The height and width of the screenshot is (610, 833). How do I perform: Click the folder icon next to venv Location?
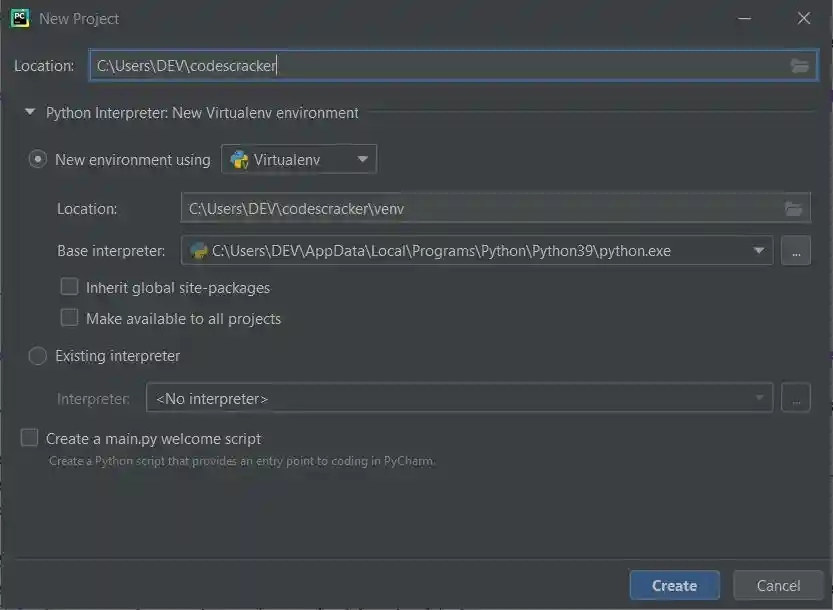794,208
